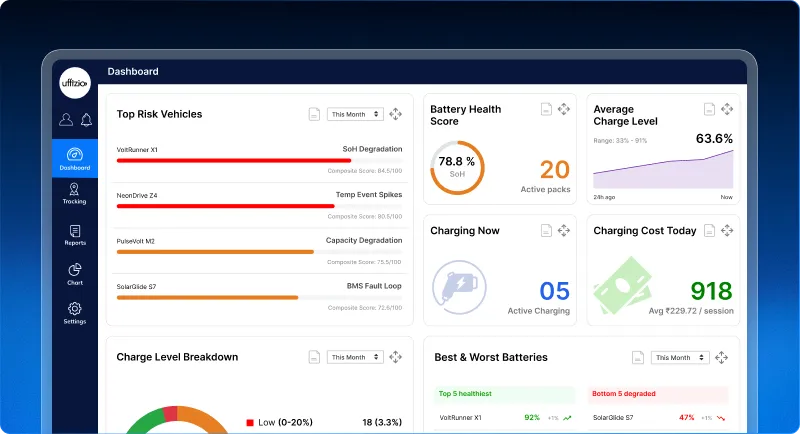Export Top Risk Vehicles report icon
800x434 pixels.
pyautogui.click(x=314, y=114)
